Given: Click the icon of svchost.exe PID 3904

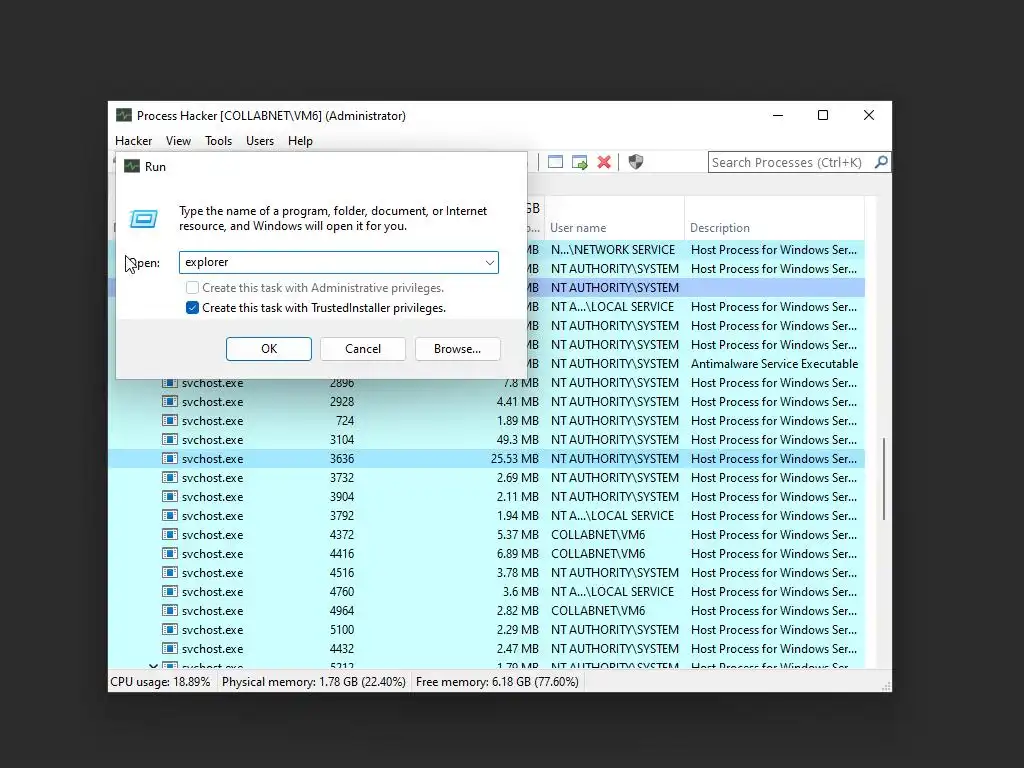Looking at the screenshot, I should [170, 496].
